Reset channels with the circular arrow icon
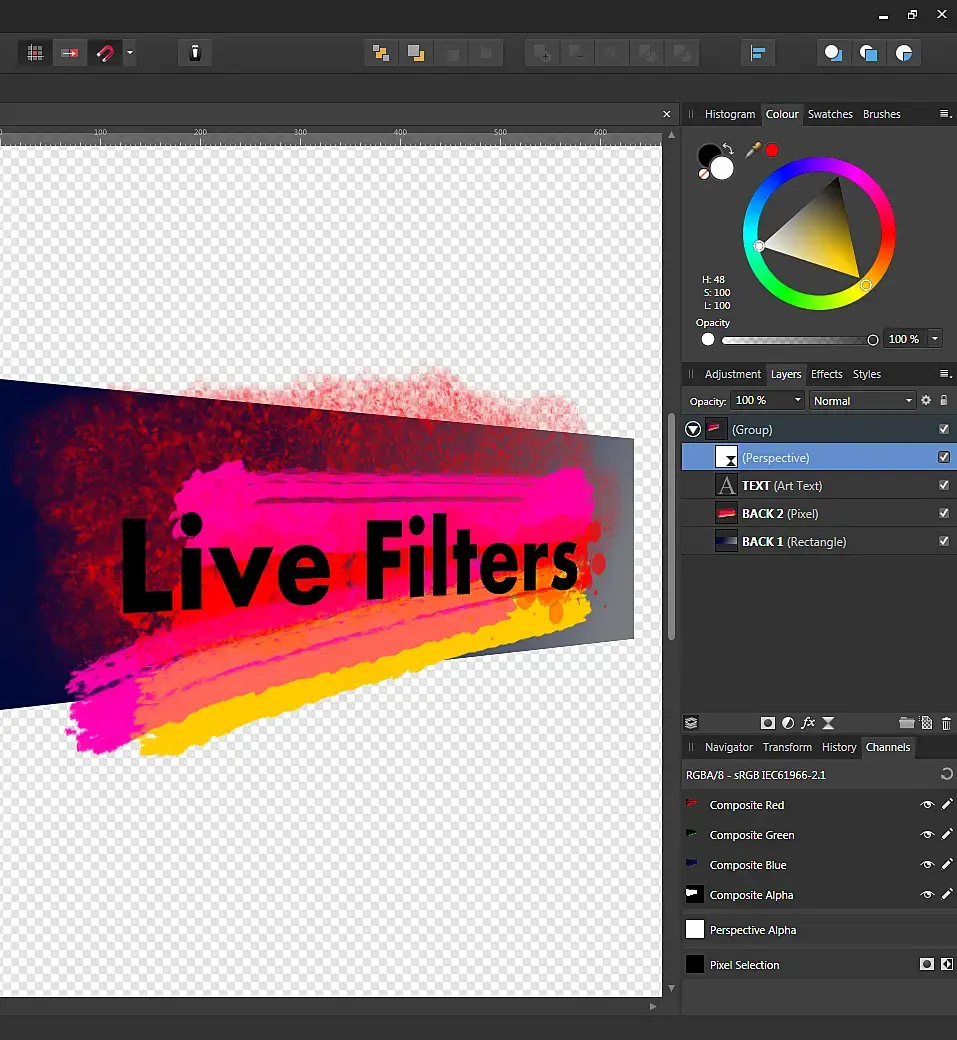 point(946,774)
